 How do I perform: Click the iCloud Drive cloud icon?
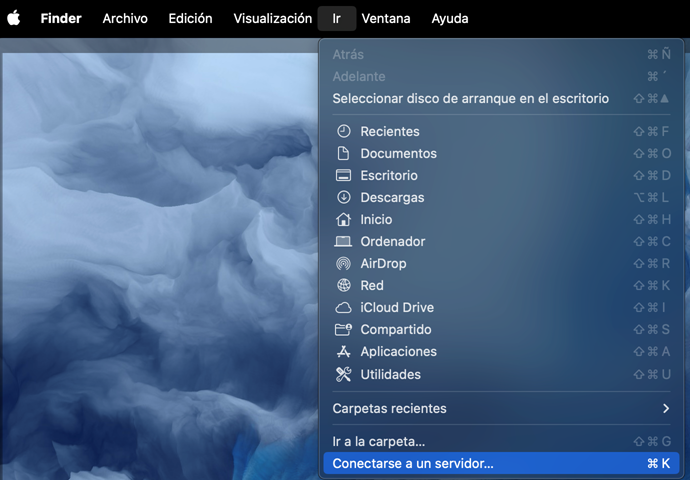(x=343, y=308)
